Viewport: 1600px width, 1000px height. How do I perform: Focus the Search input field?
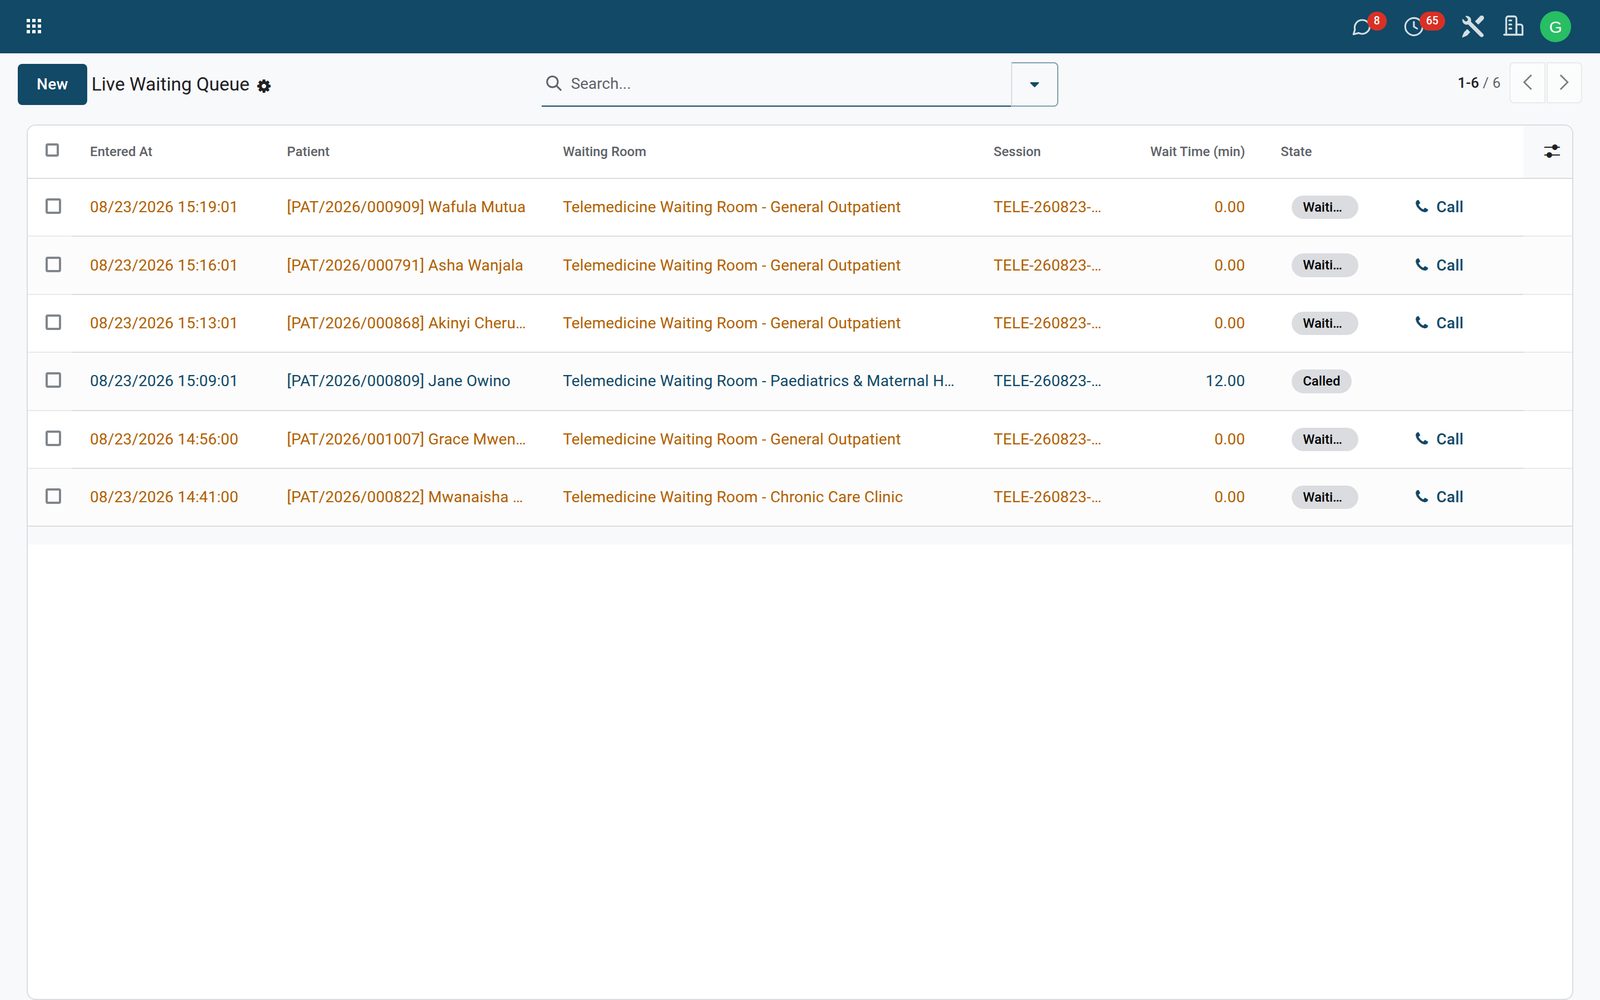[x=787, y=84]
